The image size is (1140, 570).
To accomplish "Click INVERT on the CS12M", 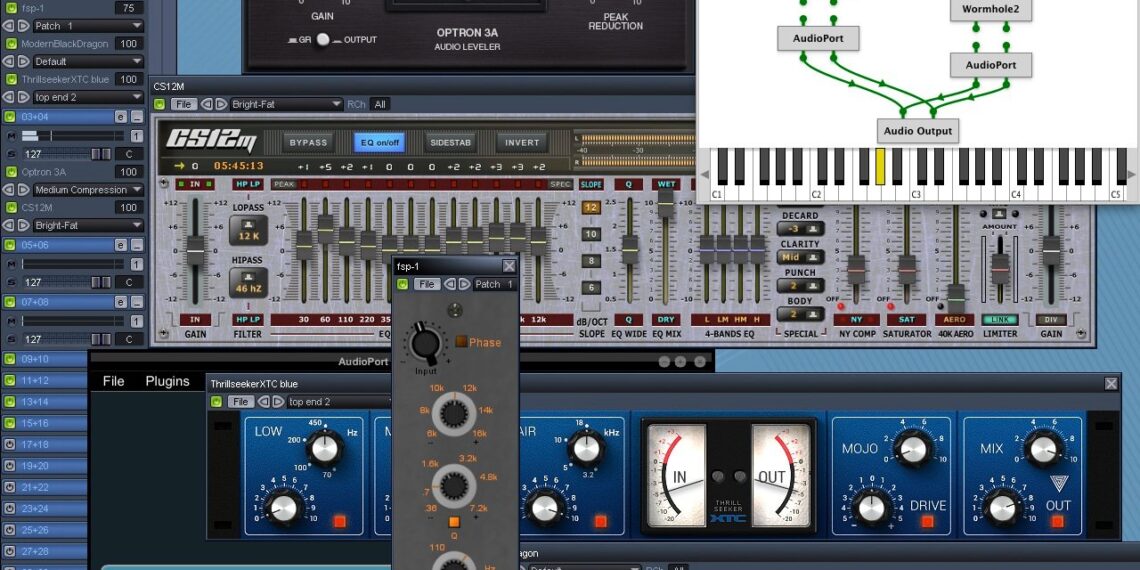I will point(522,142).
